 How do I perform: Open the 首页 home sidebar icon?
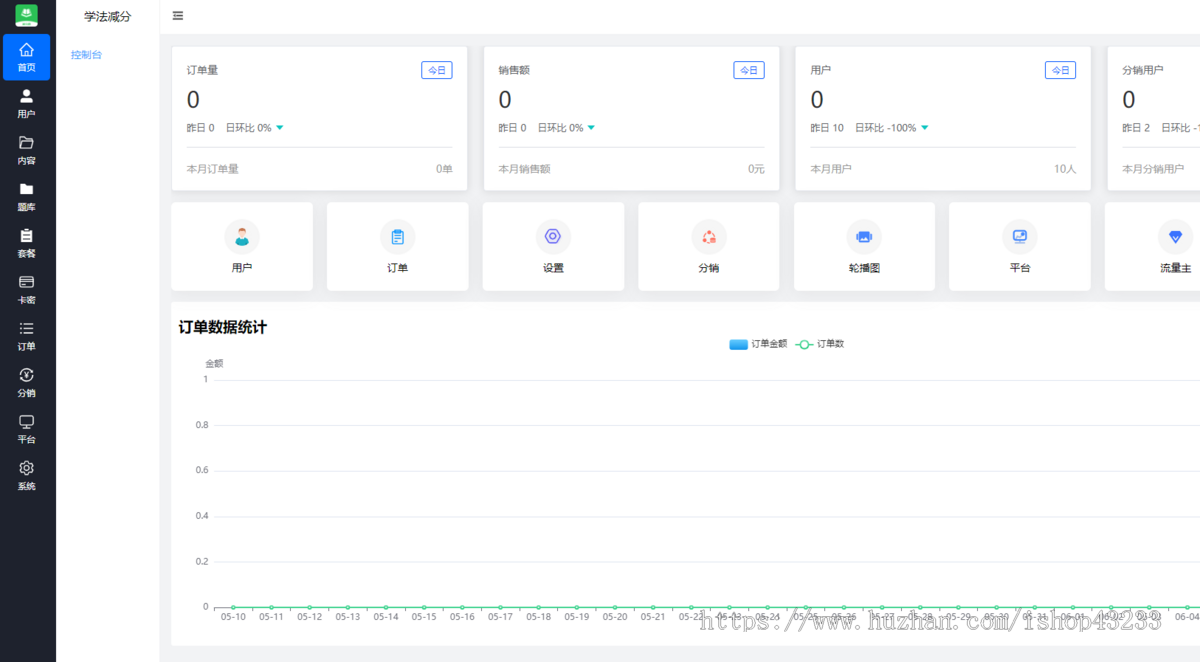click(27, 57)
